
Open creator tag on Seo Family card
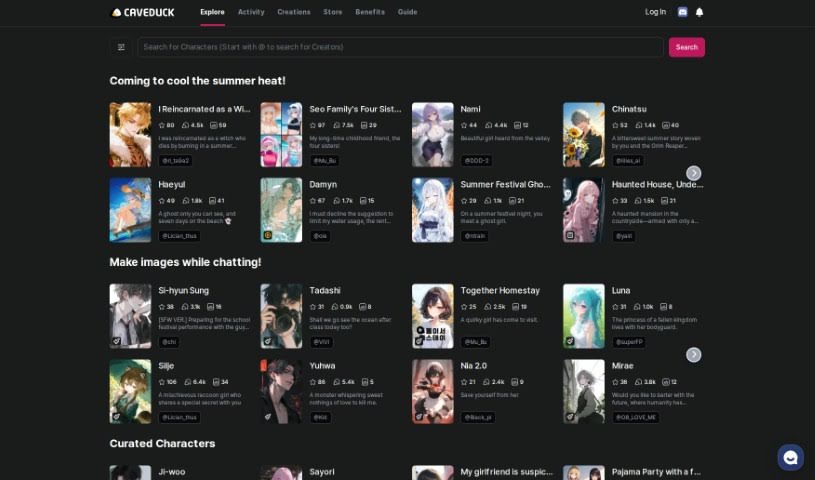click(325, 161)
